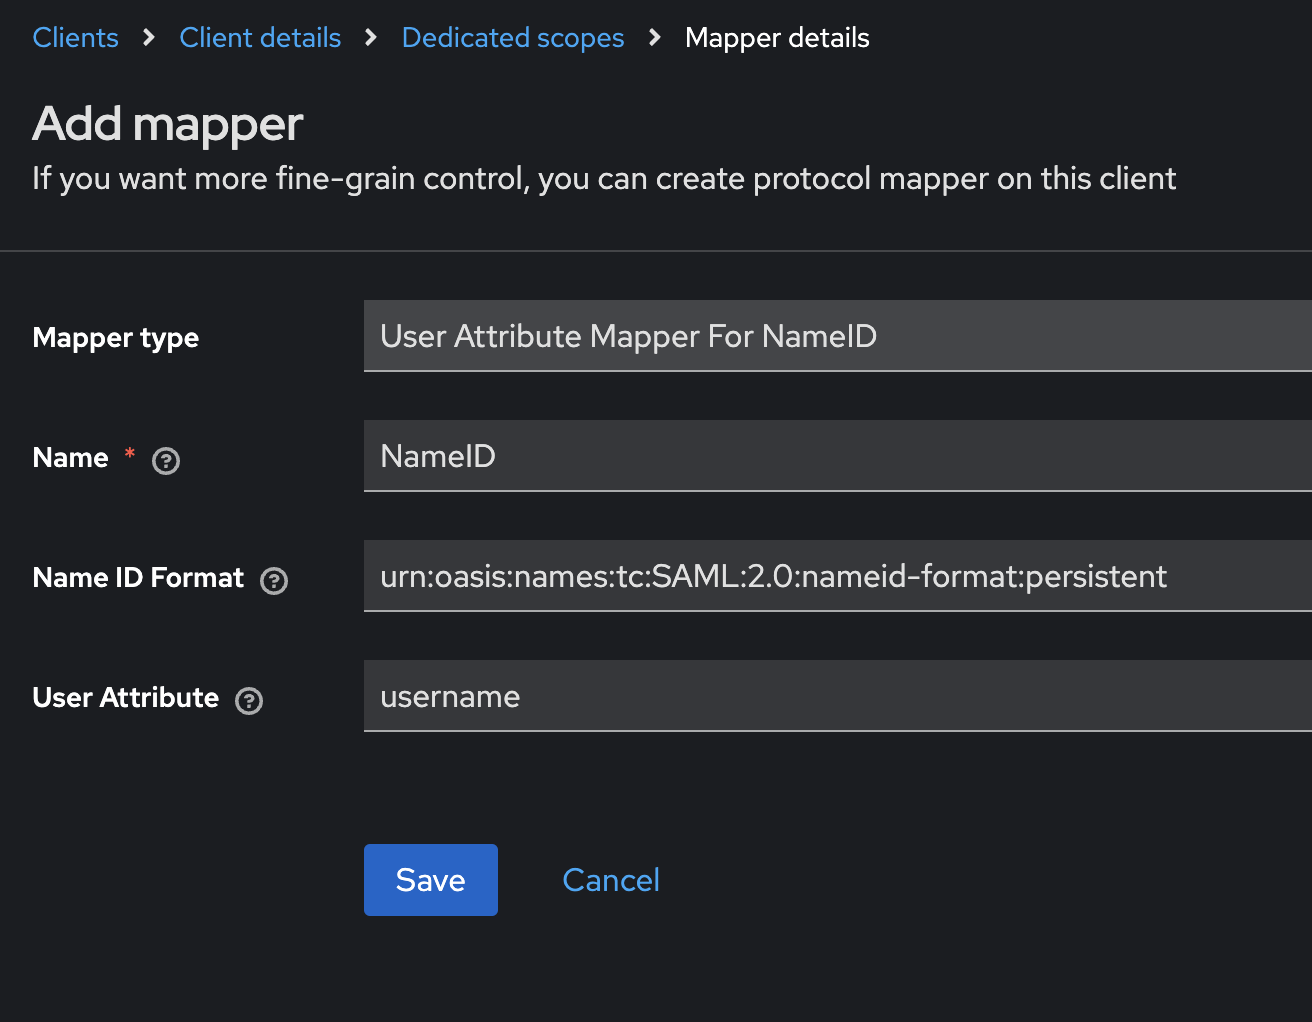Click the Add mapper heading
This screenshot has height=1022, width=1312.
[x=168, y=124]
